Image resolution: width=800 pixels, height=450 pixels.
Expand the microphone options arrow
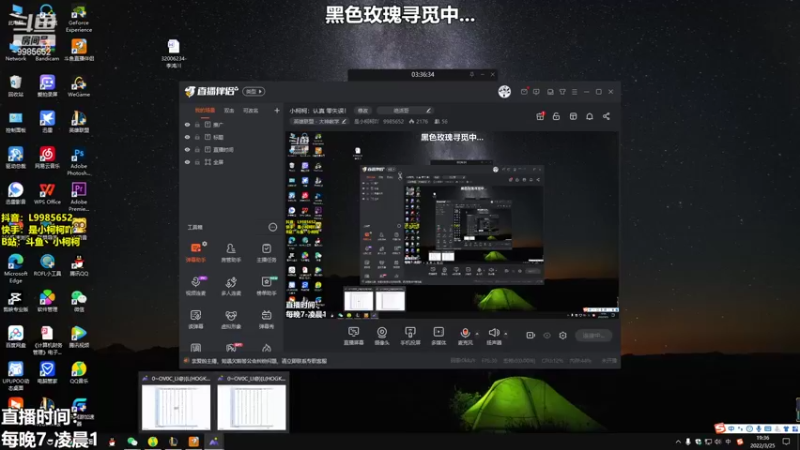point(477,334)
